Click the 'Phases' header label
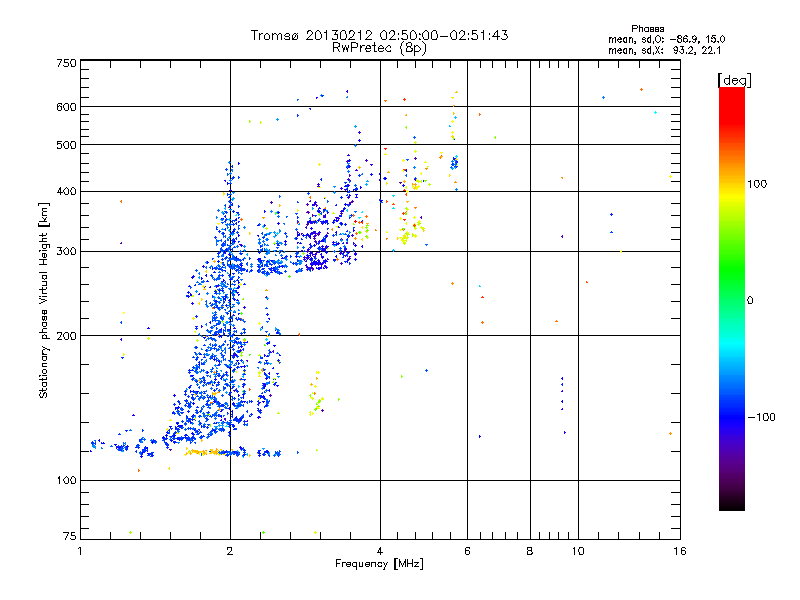Image resolution: width=800 pixels, height=600 pixels. (647, 29)
